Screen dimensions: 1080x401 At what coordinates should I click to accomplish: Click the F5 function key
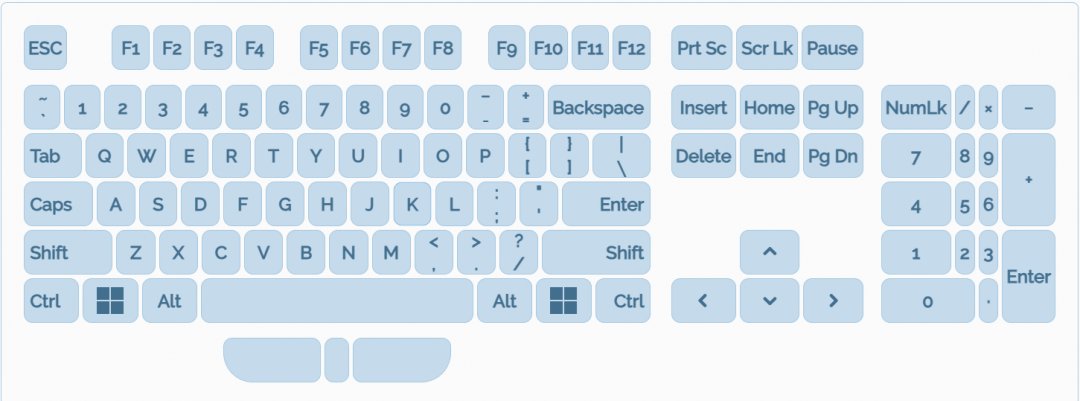(x=318, y=48)
